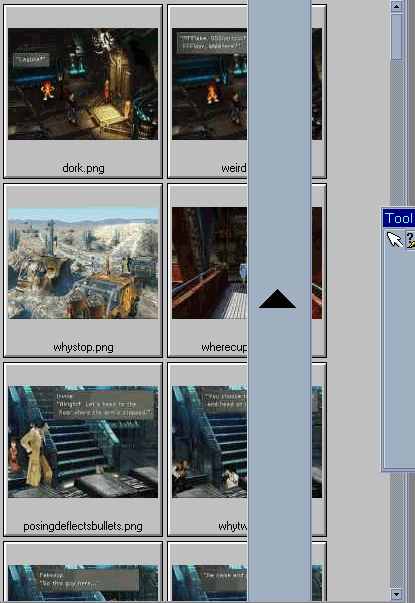Click the scrollbar up arrow
Image resolution: width=415 pixels, height=603 pixels.
(x=396, y=6)
